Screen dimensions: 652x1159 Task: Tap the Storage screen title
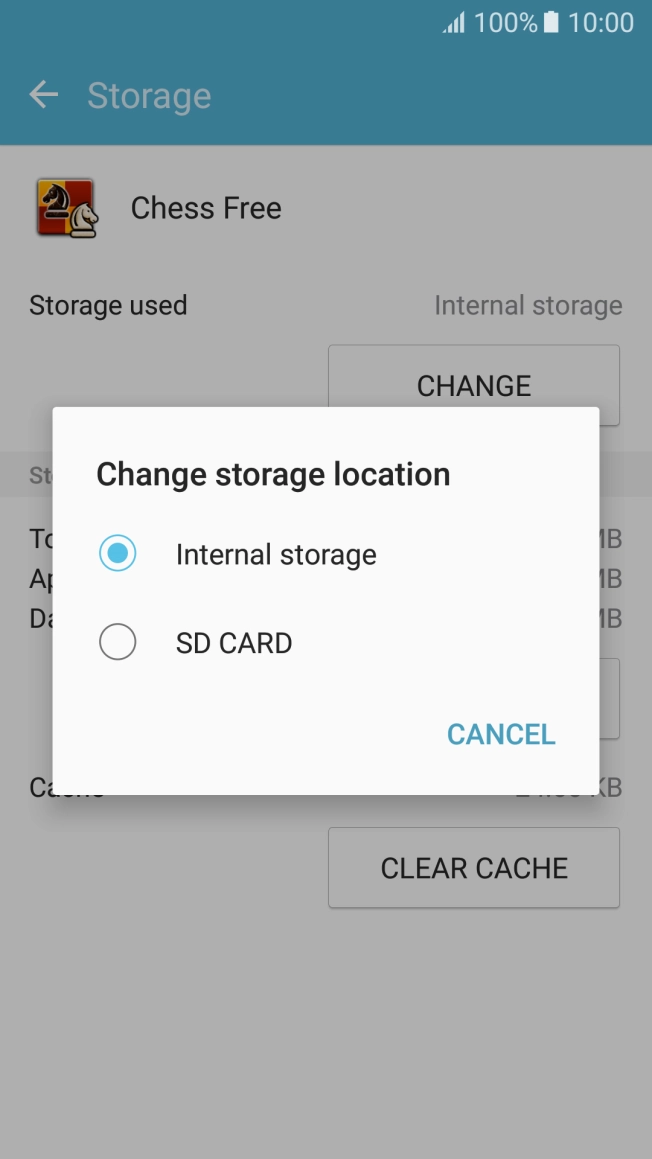(150, 95)
